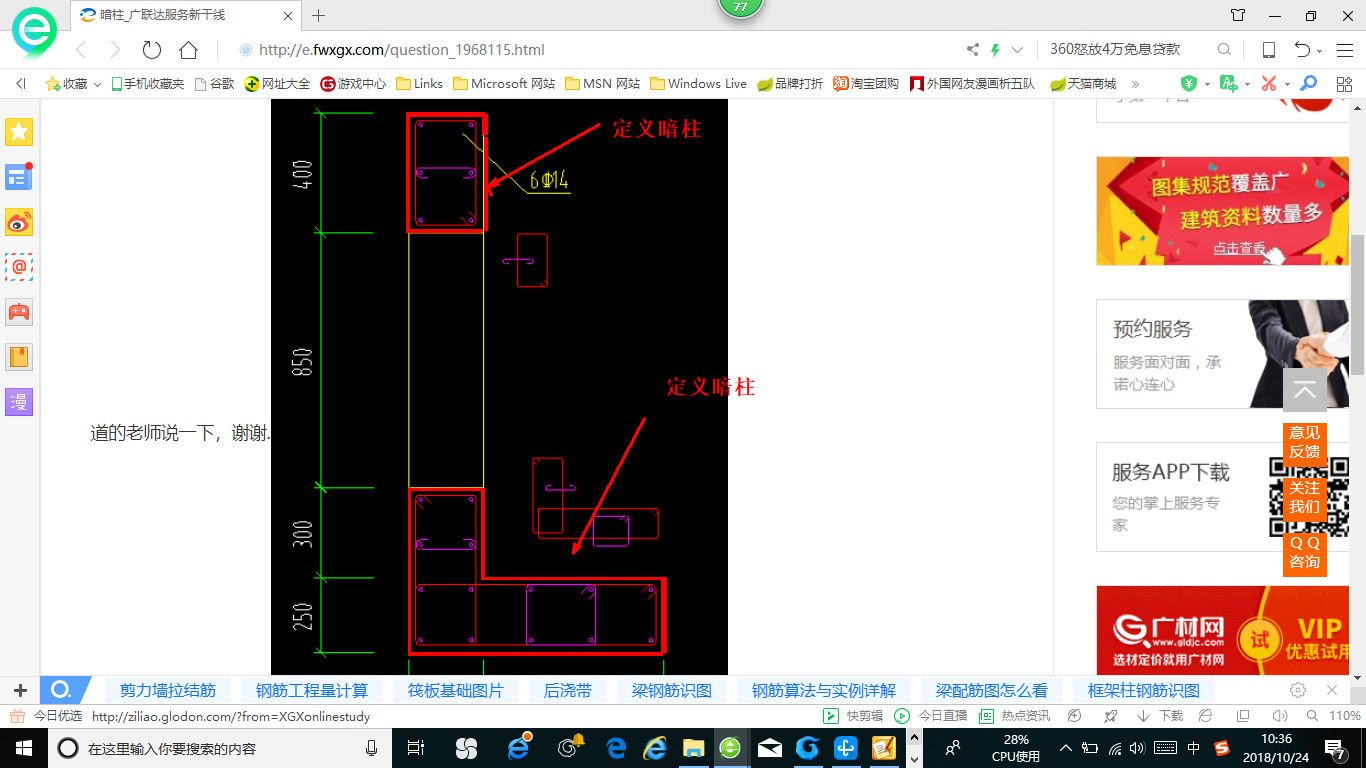The width and height of the screenshot is (1366, 768).
Task: Click the skin shirt icon in title bar
Action: tap(1238, 16)
